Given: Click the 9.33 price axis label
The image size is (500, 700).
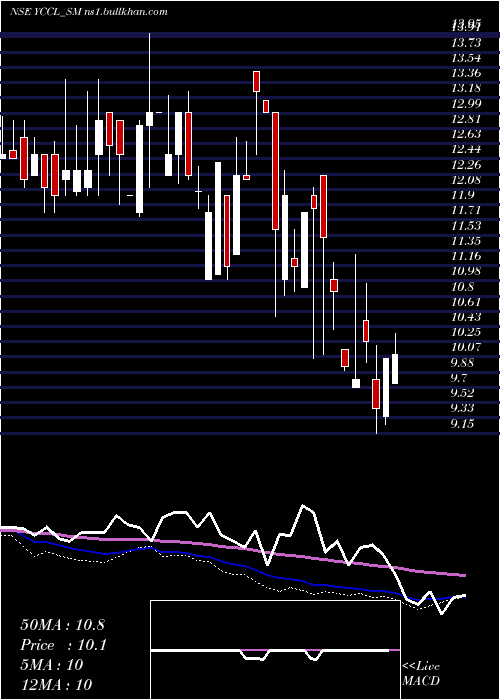Looking at the screenshot, I should click(x=464, y=408).
